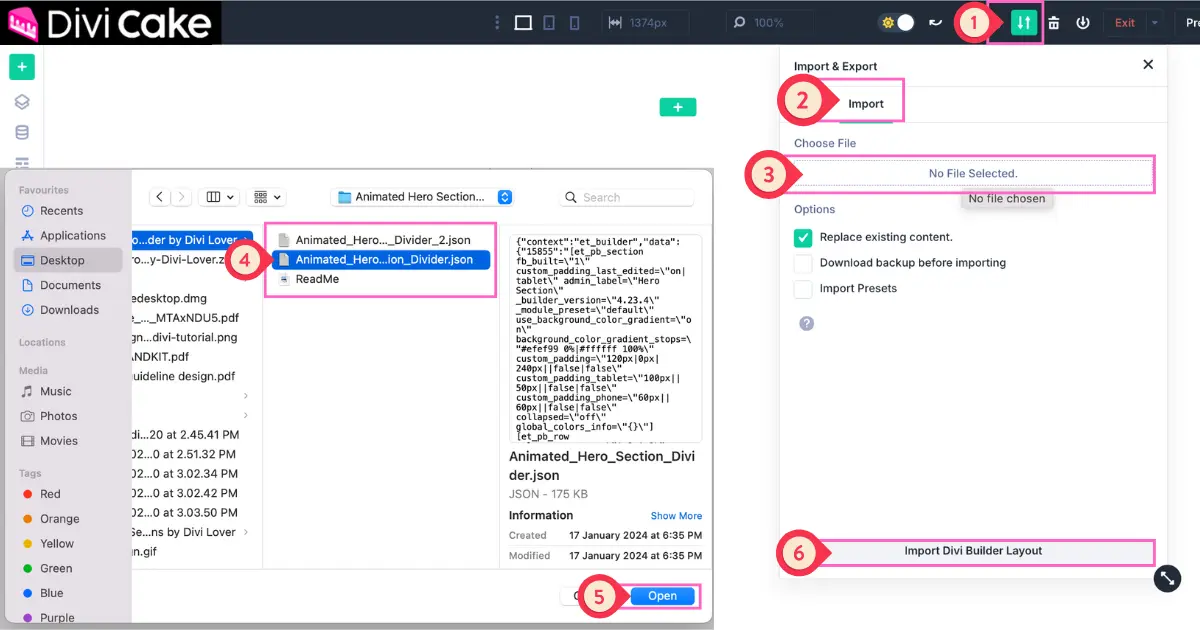The height and width of the screenshot is (630, 1200).
Task: Open Animated Hero Section folder path dropdown
Action: pyautogui.click(x=422, y=197)
